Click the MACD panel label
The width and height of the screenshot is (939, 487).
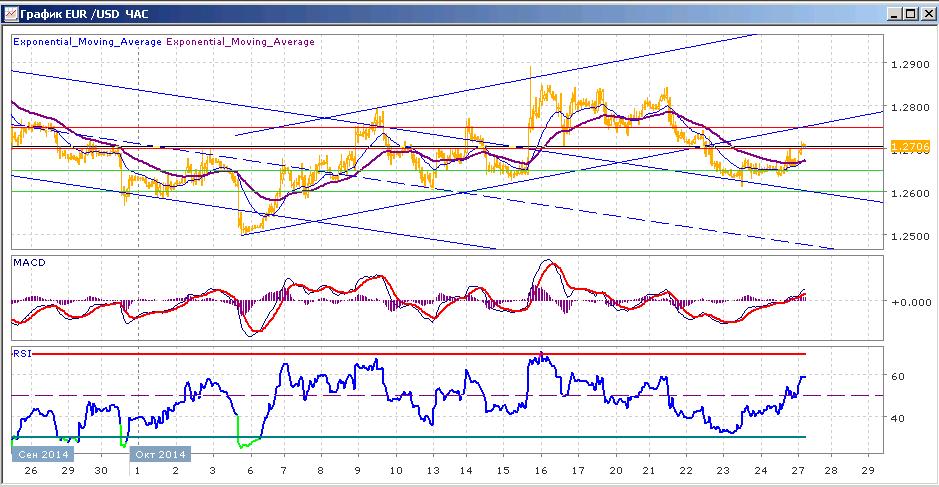29,263
